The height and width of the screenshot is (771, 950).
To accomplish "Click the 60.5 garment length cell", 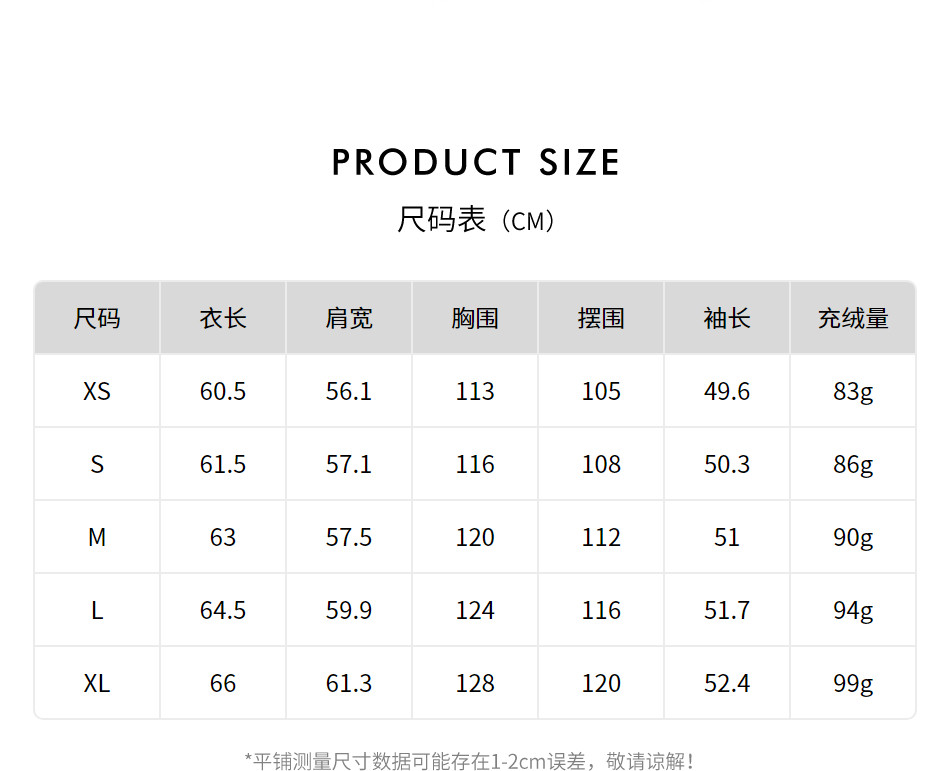I will click(223, 391).
